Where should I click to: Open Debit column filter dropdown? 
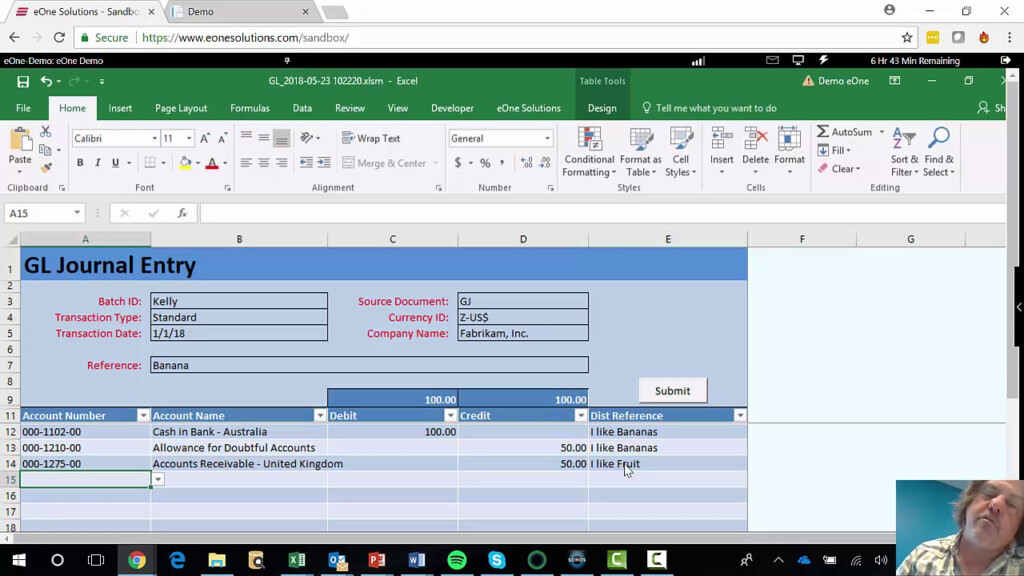coord(450,415)
